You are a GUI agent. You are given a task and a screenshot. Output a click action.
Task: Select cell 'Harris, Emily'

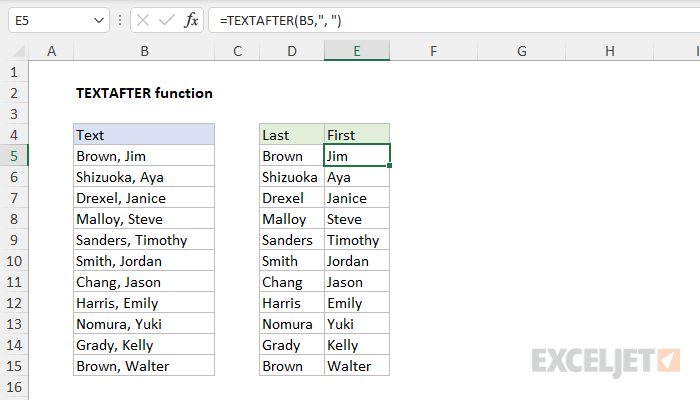pyautogui.click(x=144, y=303)
